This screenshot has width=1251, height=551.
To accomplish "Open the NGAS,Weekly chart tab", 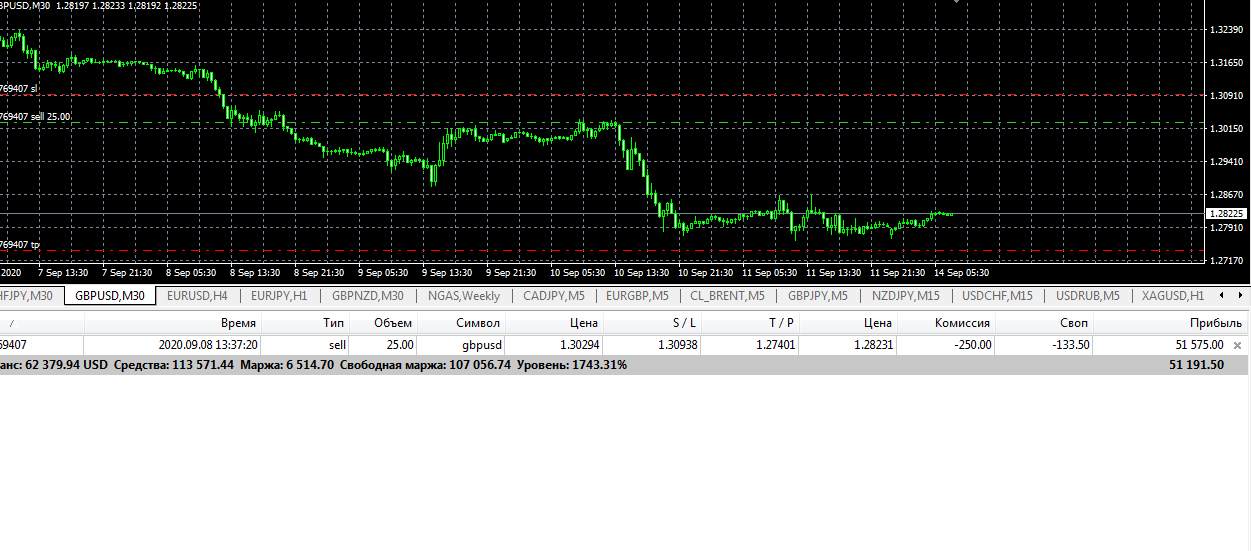I will point(464,296).
